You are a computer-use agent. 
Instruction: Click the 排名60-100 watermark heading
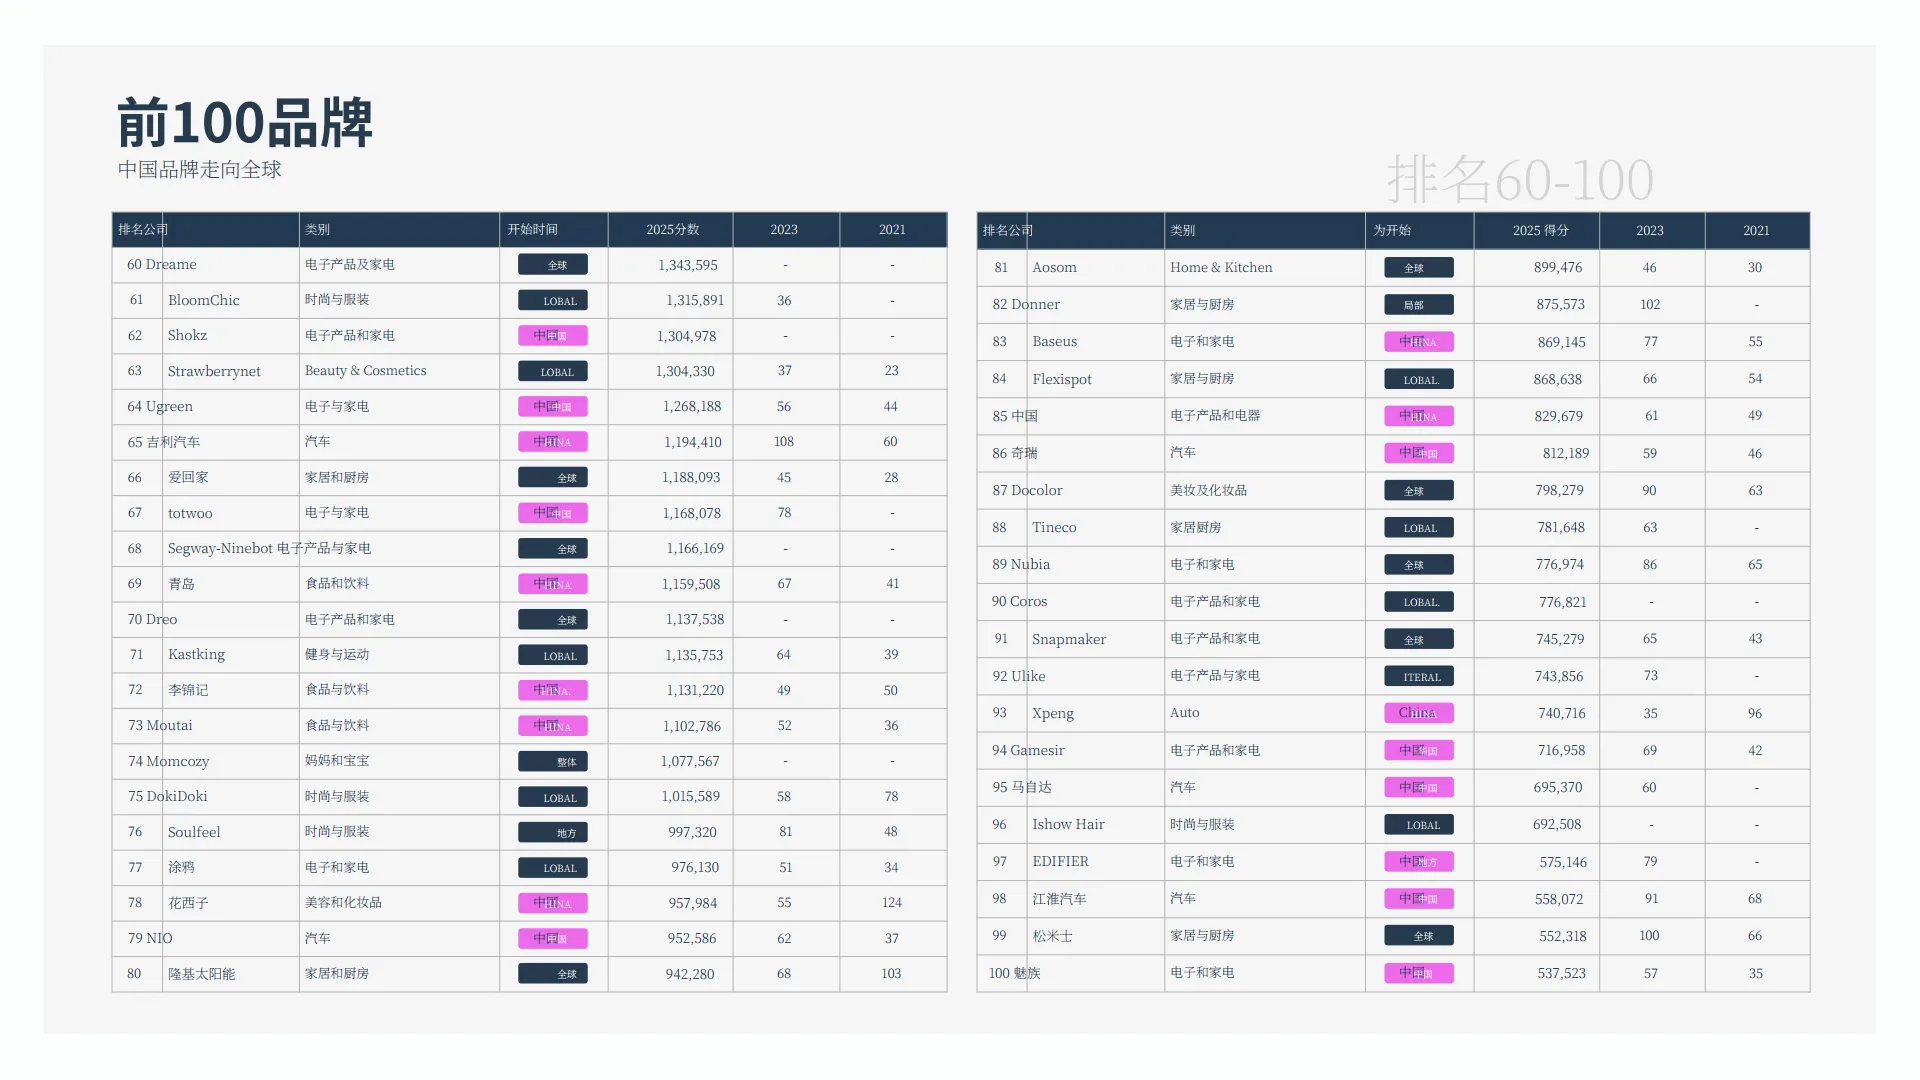[1519, 180]
